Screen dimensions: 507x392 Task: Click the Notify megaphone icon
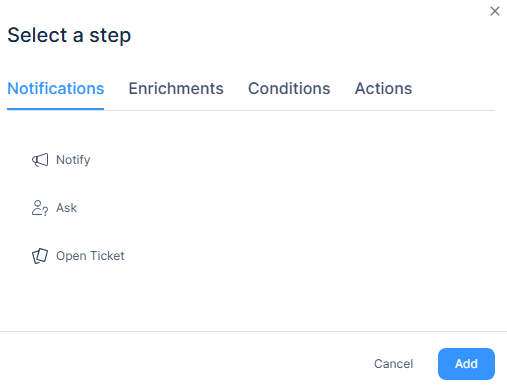pyautogui.click(x=40, y=160)
